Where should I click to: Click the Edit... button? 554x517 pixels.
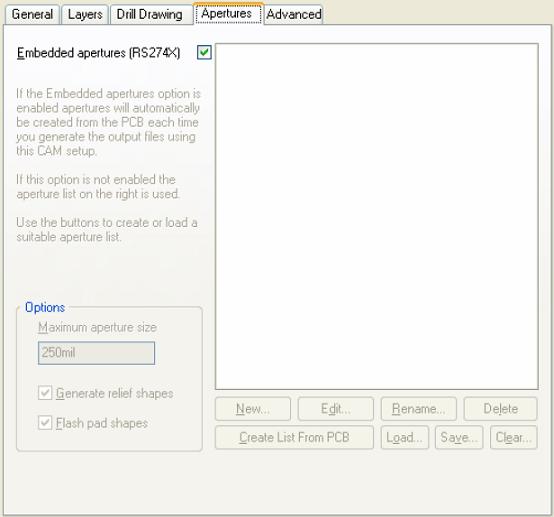click(x=336, y=409)
